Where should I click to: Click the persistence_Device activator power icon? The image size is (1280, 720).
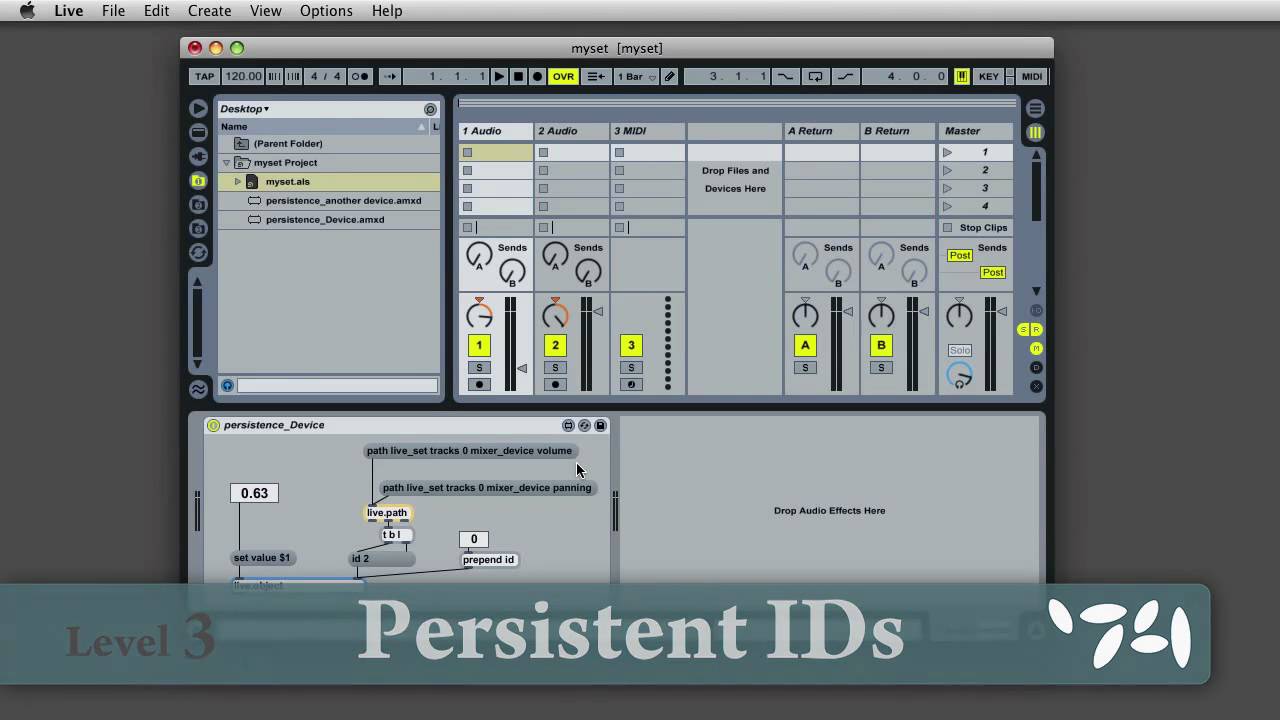coord(213,425)
